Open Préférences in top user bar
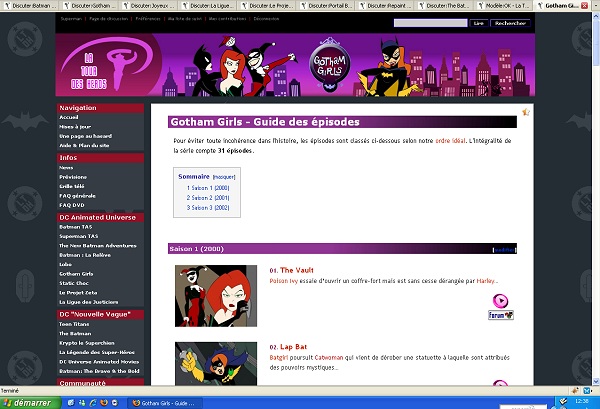The image size is (600, 409). (x=148, y=18)
